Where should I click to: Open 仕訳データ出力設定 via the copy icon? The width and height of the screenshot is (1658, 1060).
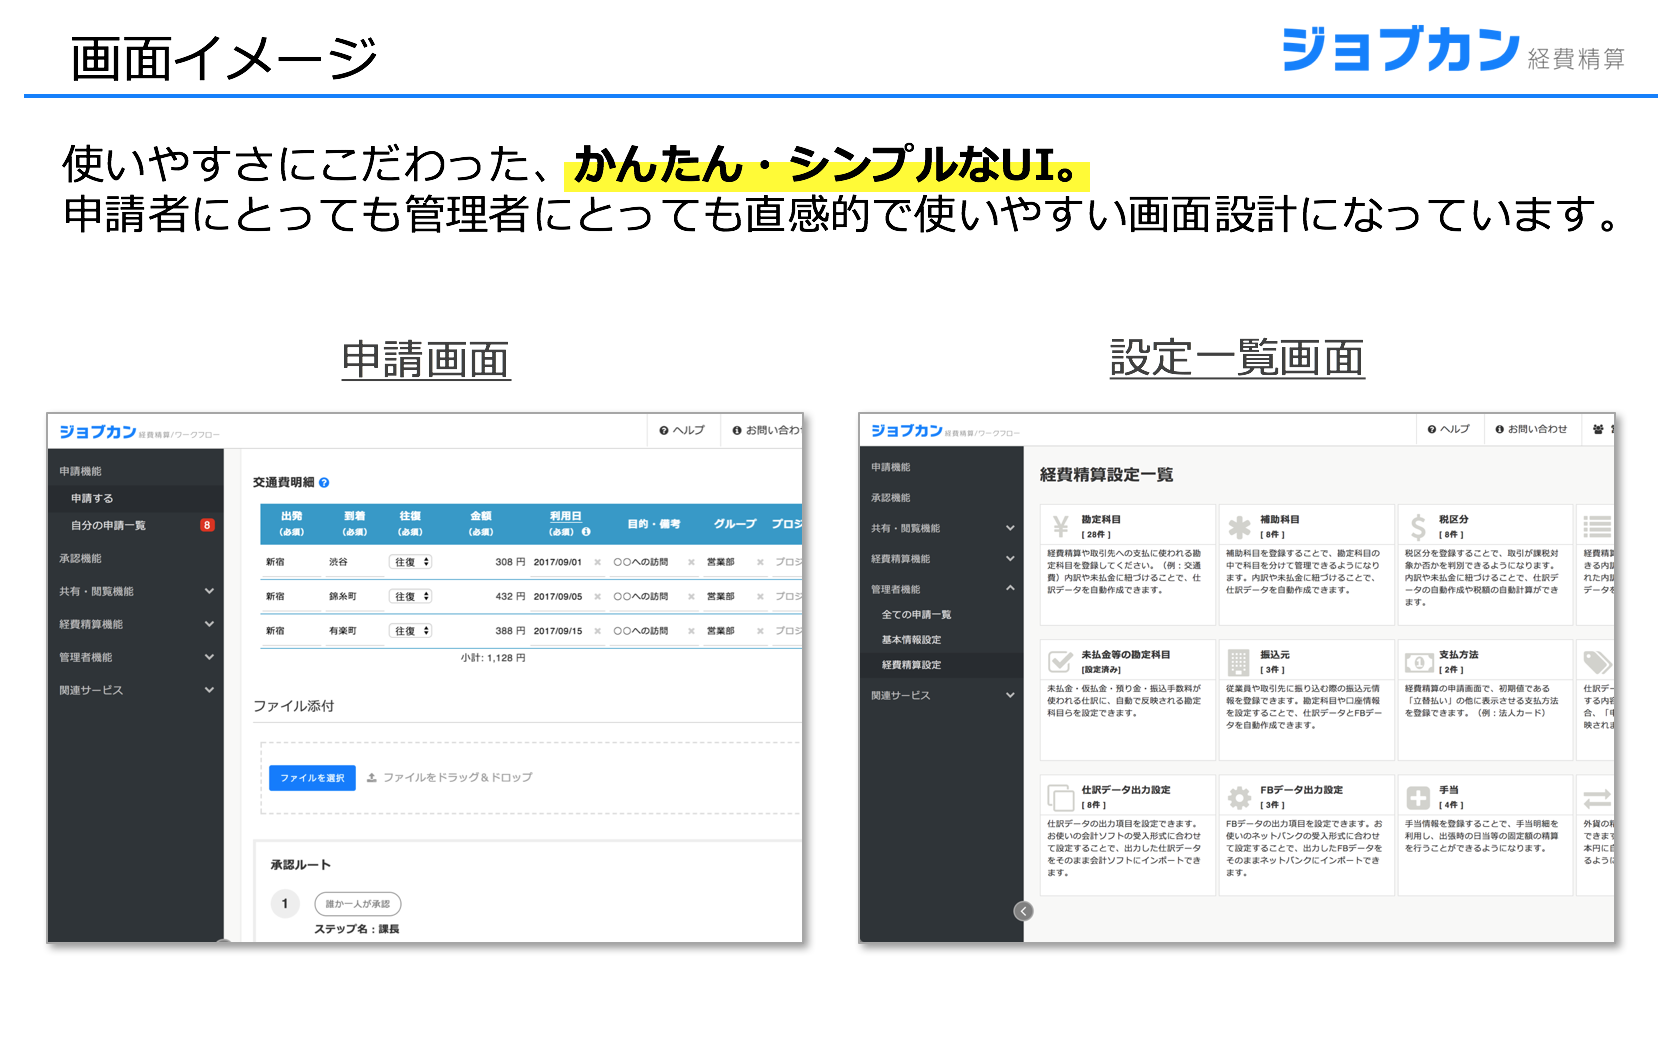(x=1058, y=796)
